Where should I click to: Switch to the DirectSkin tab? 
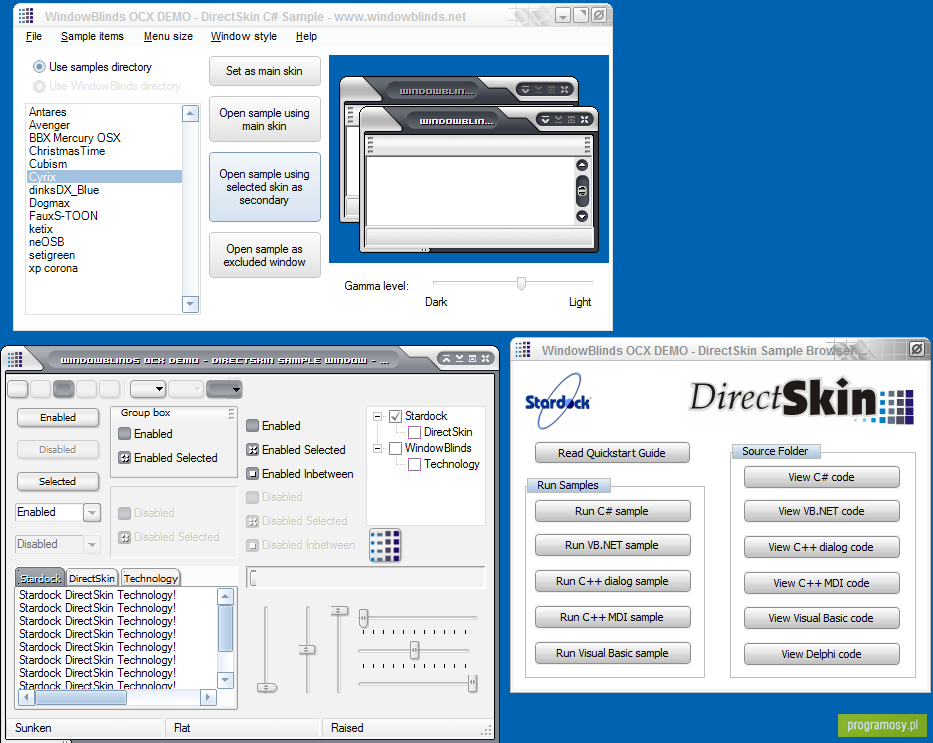[92, 578]
